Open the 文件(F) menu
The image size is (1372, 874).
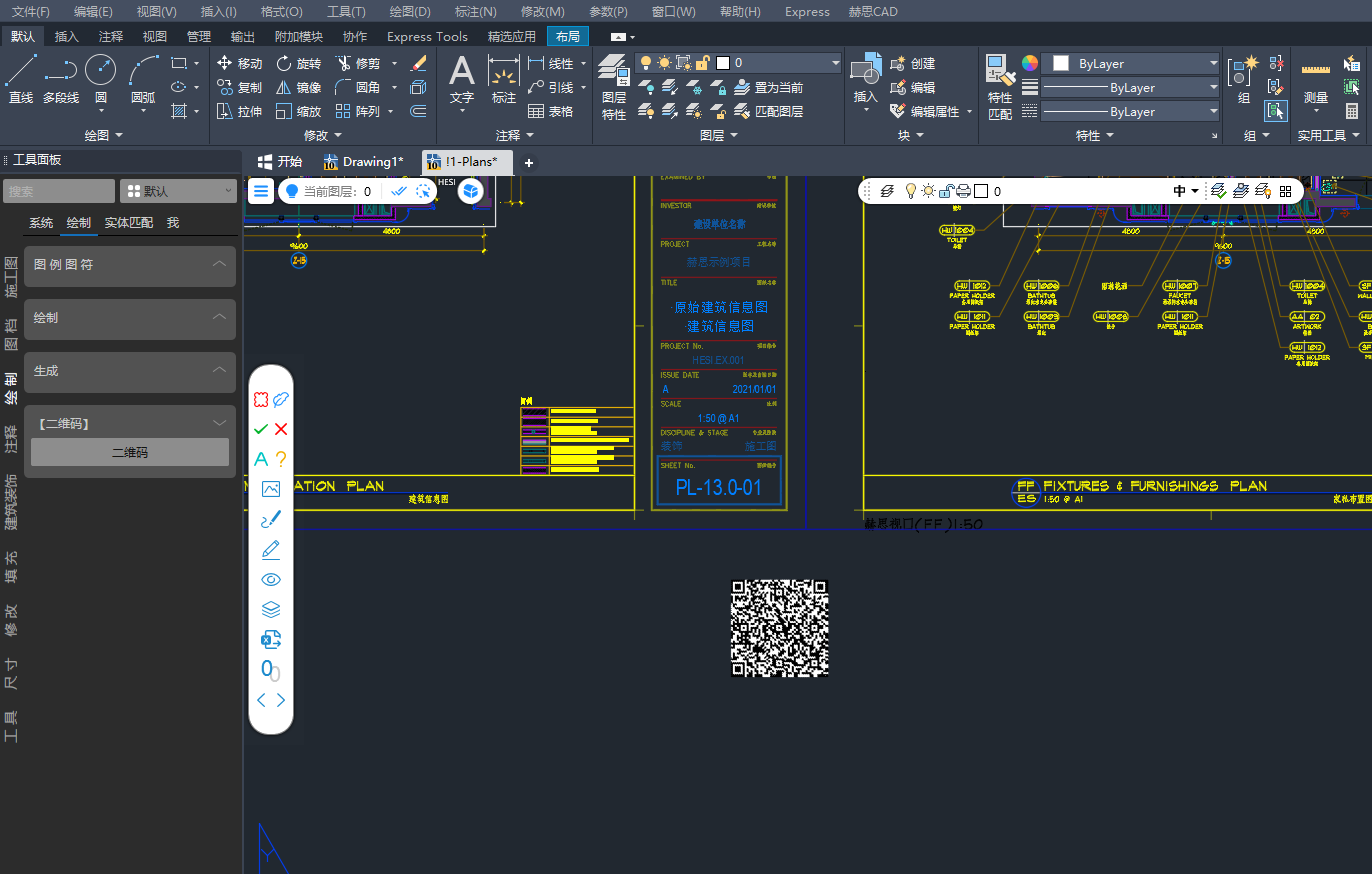31,11
